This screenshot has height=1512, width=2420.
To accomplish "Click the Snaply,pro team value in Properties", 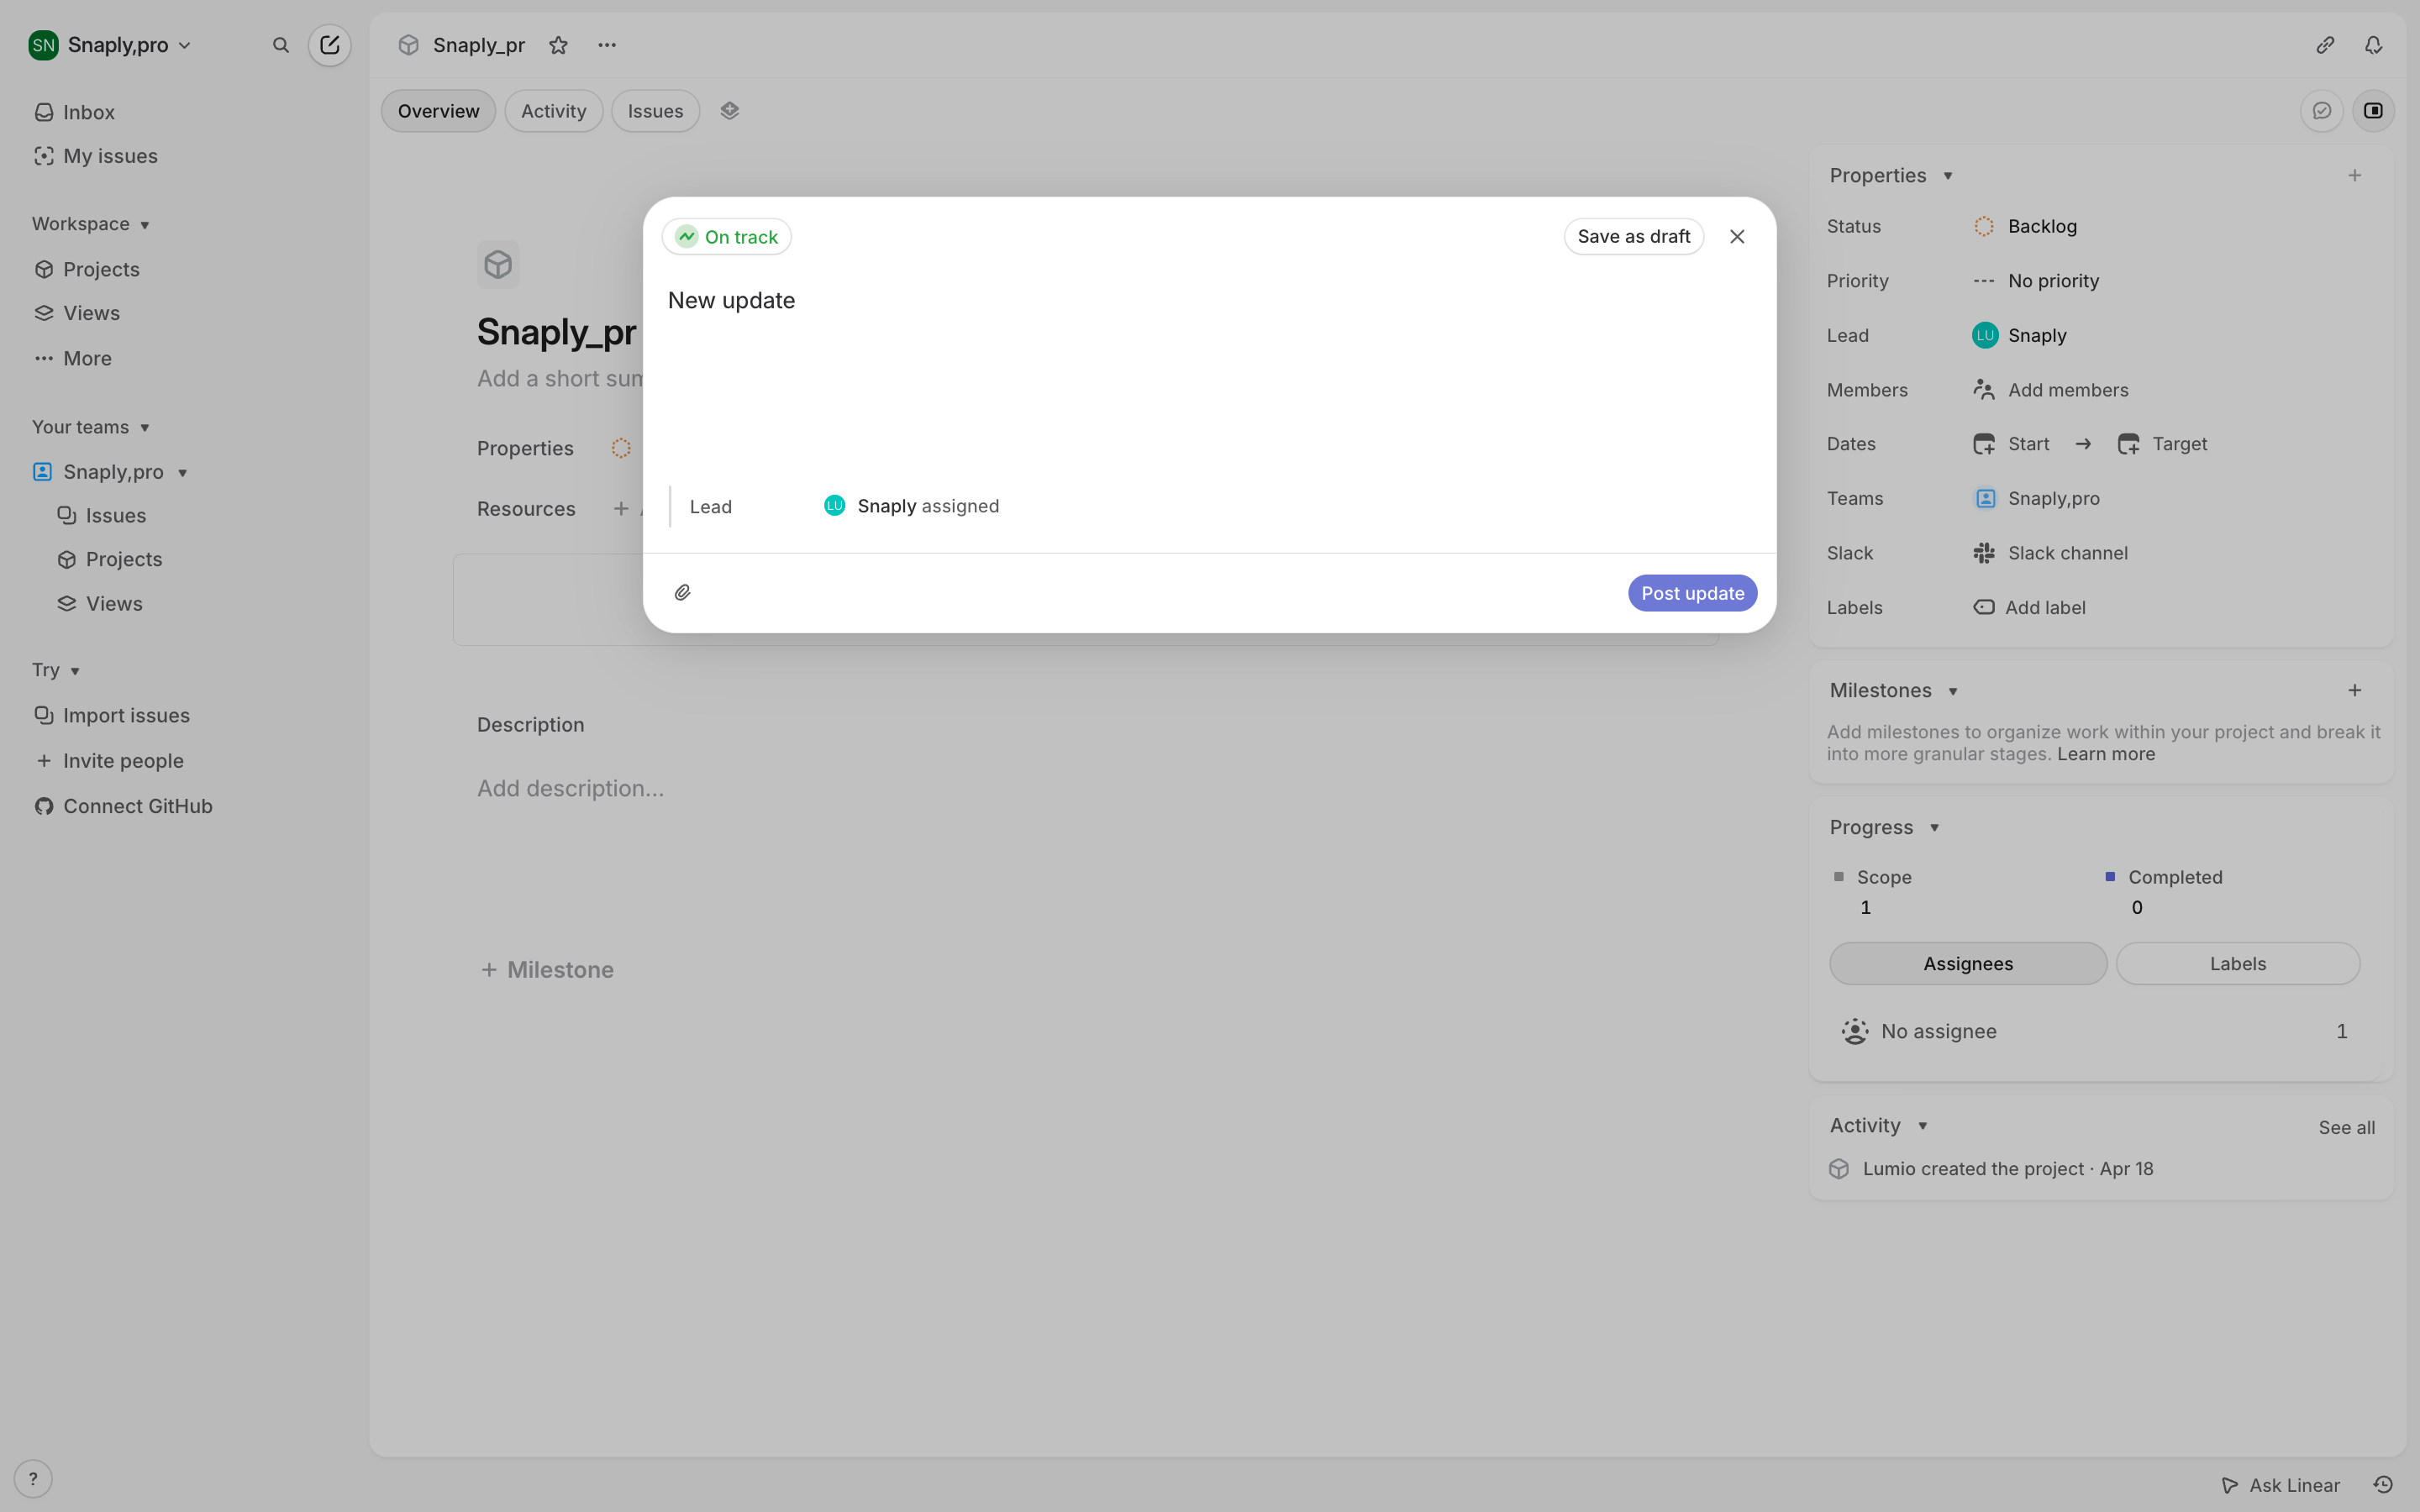I will 2036,499.
